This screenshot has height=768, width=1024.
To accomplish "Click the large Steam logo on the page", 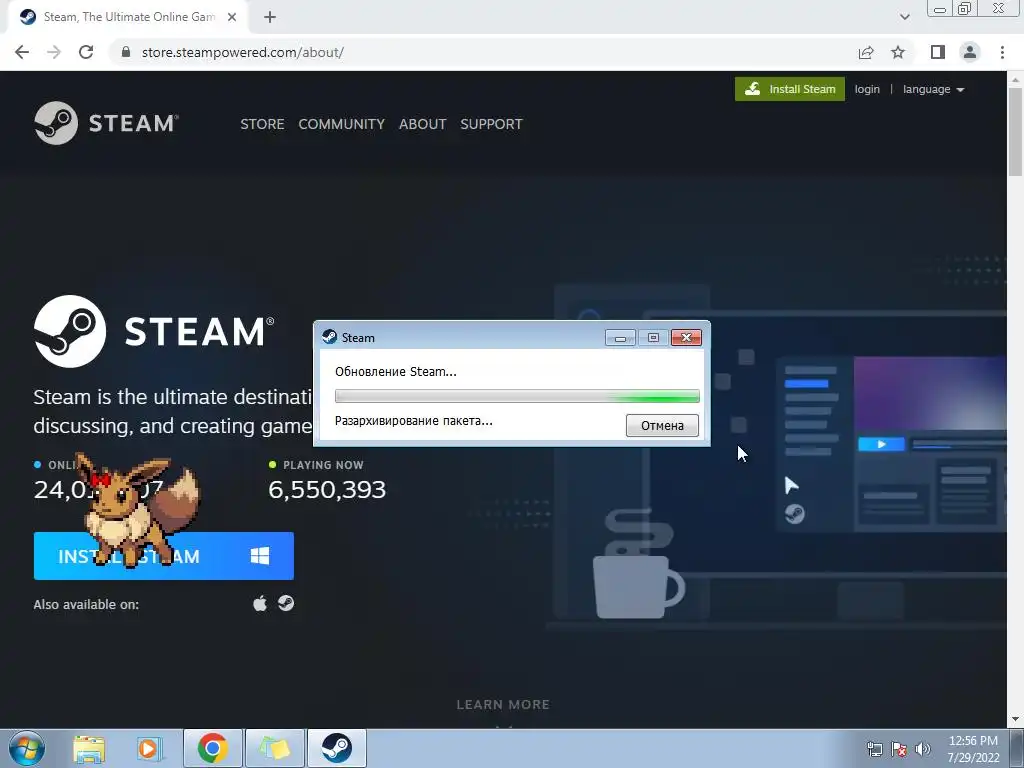I will click(x=154, y=331).
